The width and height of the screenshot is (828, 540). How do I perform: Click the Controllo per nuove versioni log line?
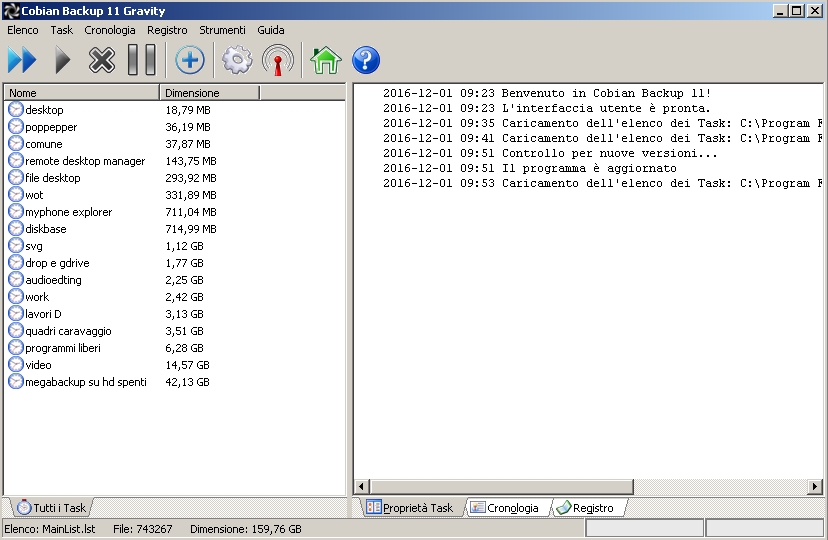[550, 153]
